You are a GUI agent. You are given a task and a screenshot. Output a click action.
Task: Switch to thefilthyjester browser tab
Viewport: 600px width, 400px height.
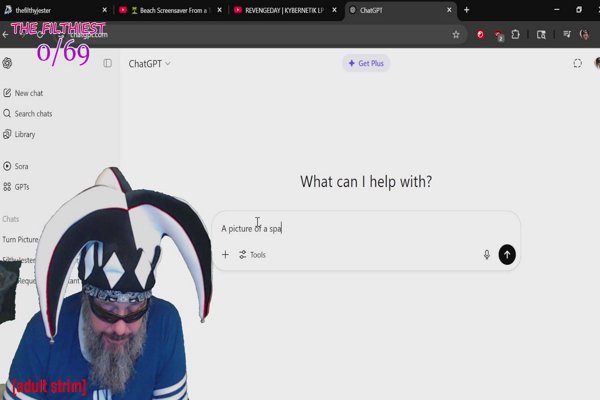click(x=56, y=10)
